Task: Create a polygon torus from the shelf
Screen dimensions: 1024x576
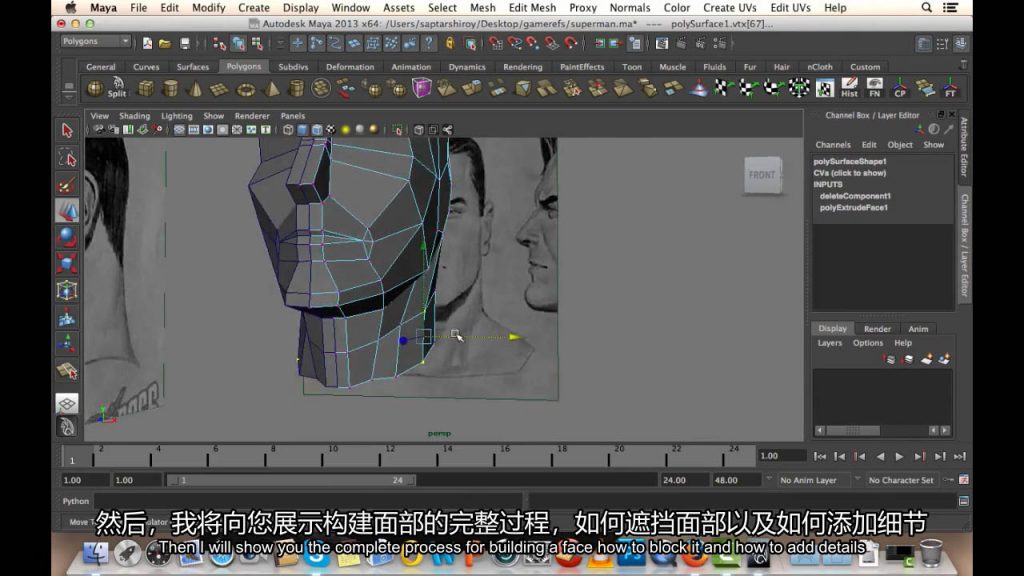Action: [x=246, y=89]
